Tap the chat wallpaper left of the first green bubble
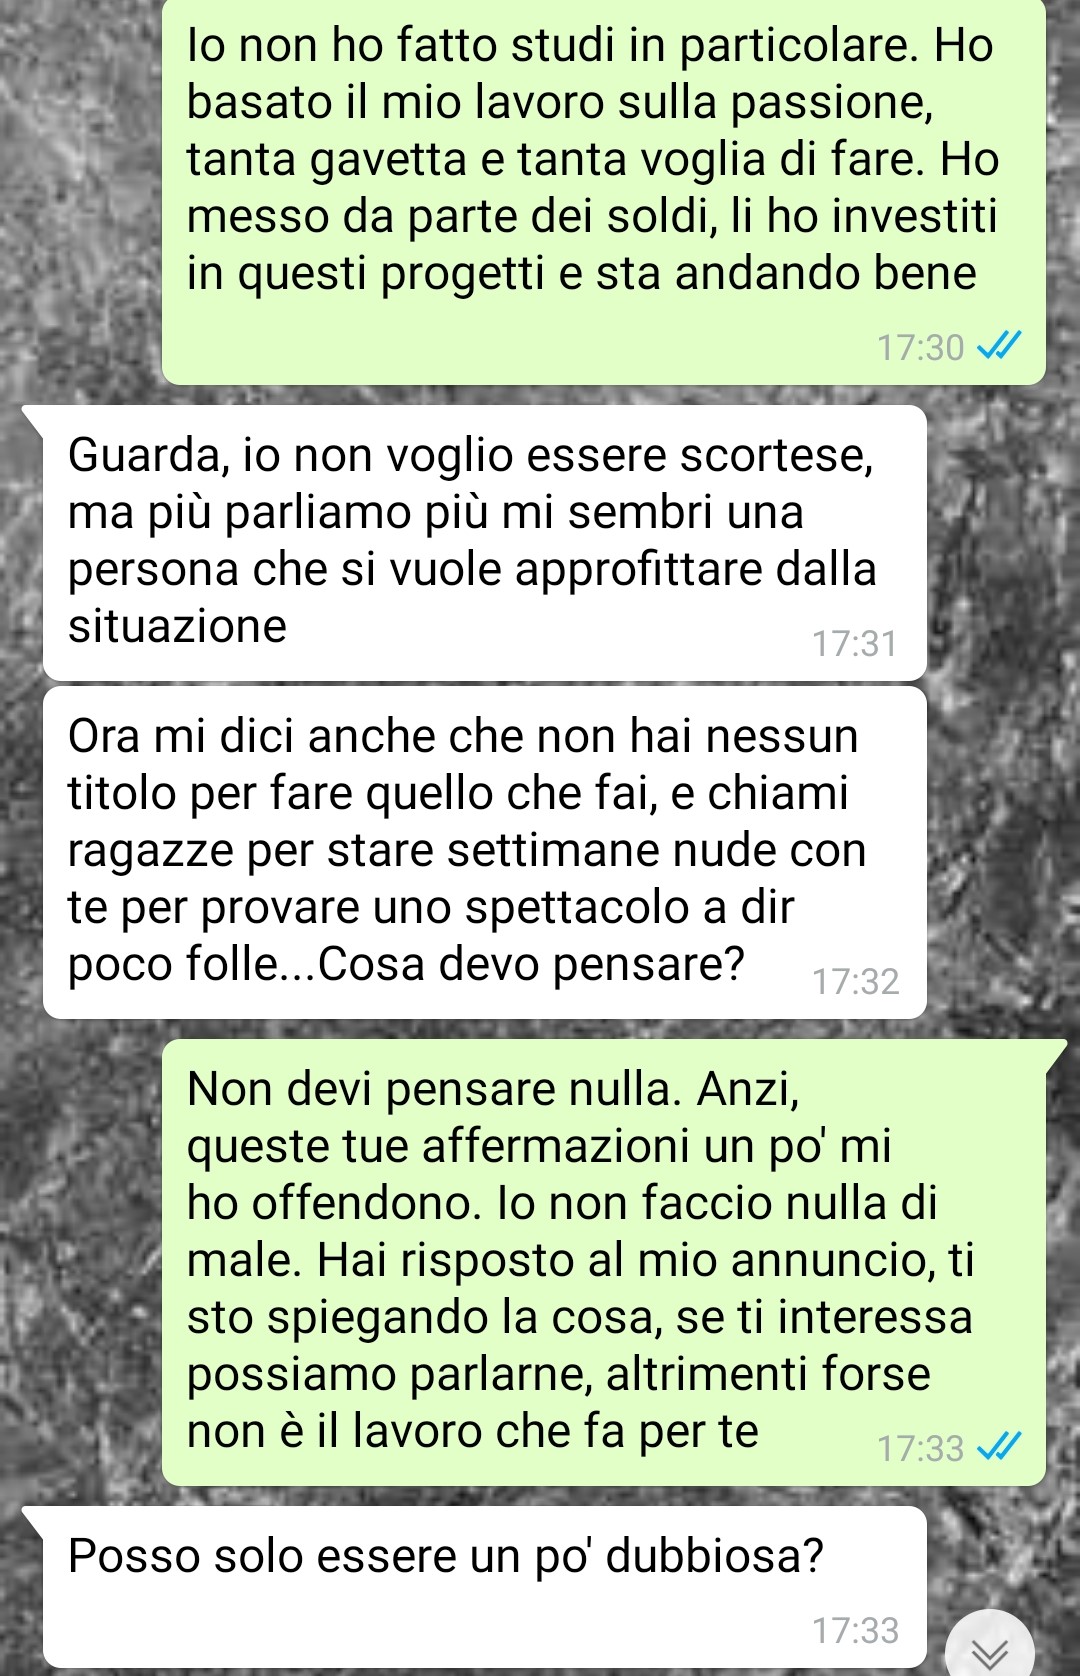 [x=80, y=190]
